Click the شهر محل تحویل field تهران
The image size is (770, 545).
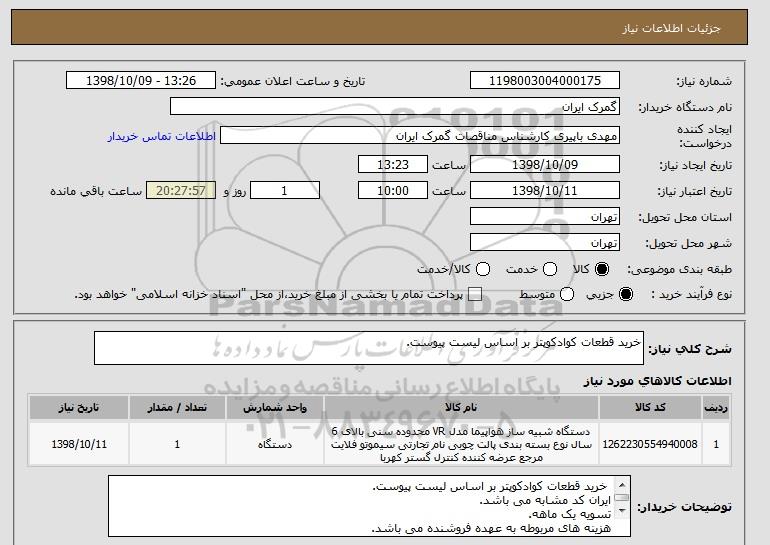click(545, 243)
